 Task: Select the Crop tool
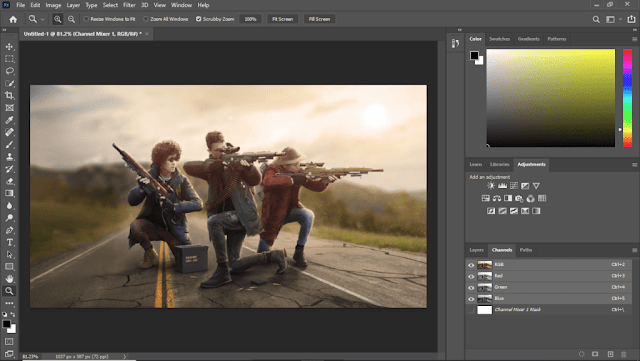click(9, 96)
